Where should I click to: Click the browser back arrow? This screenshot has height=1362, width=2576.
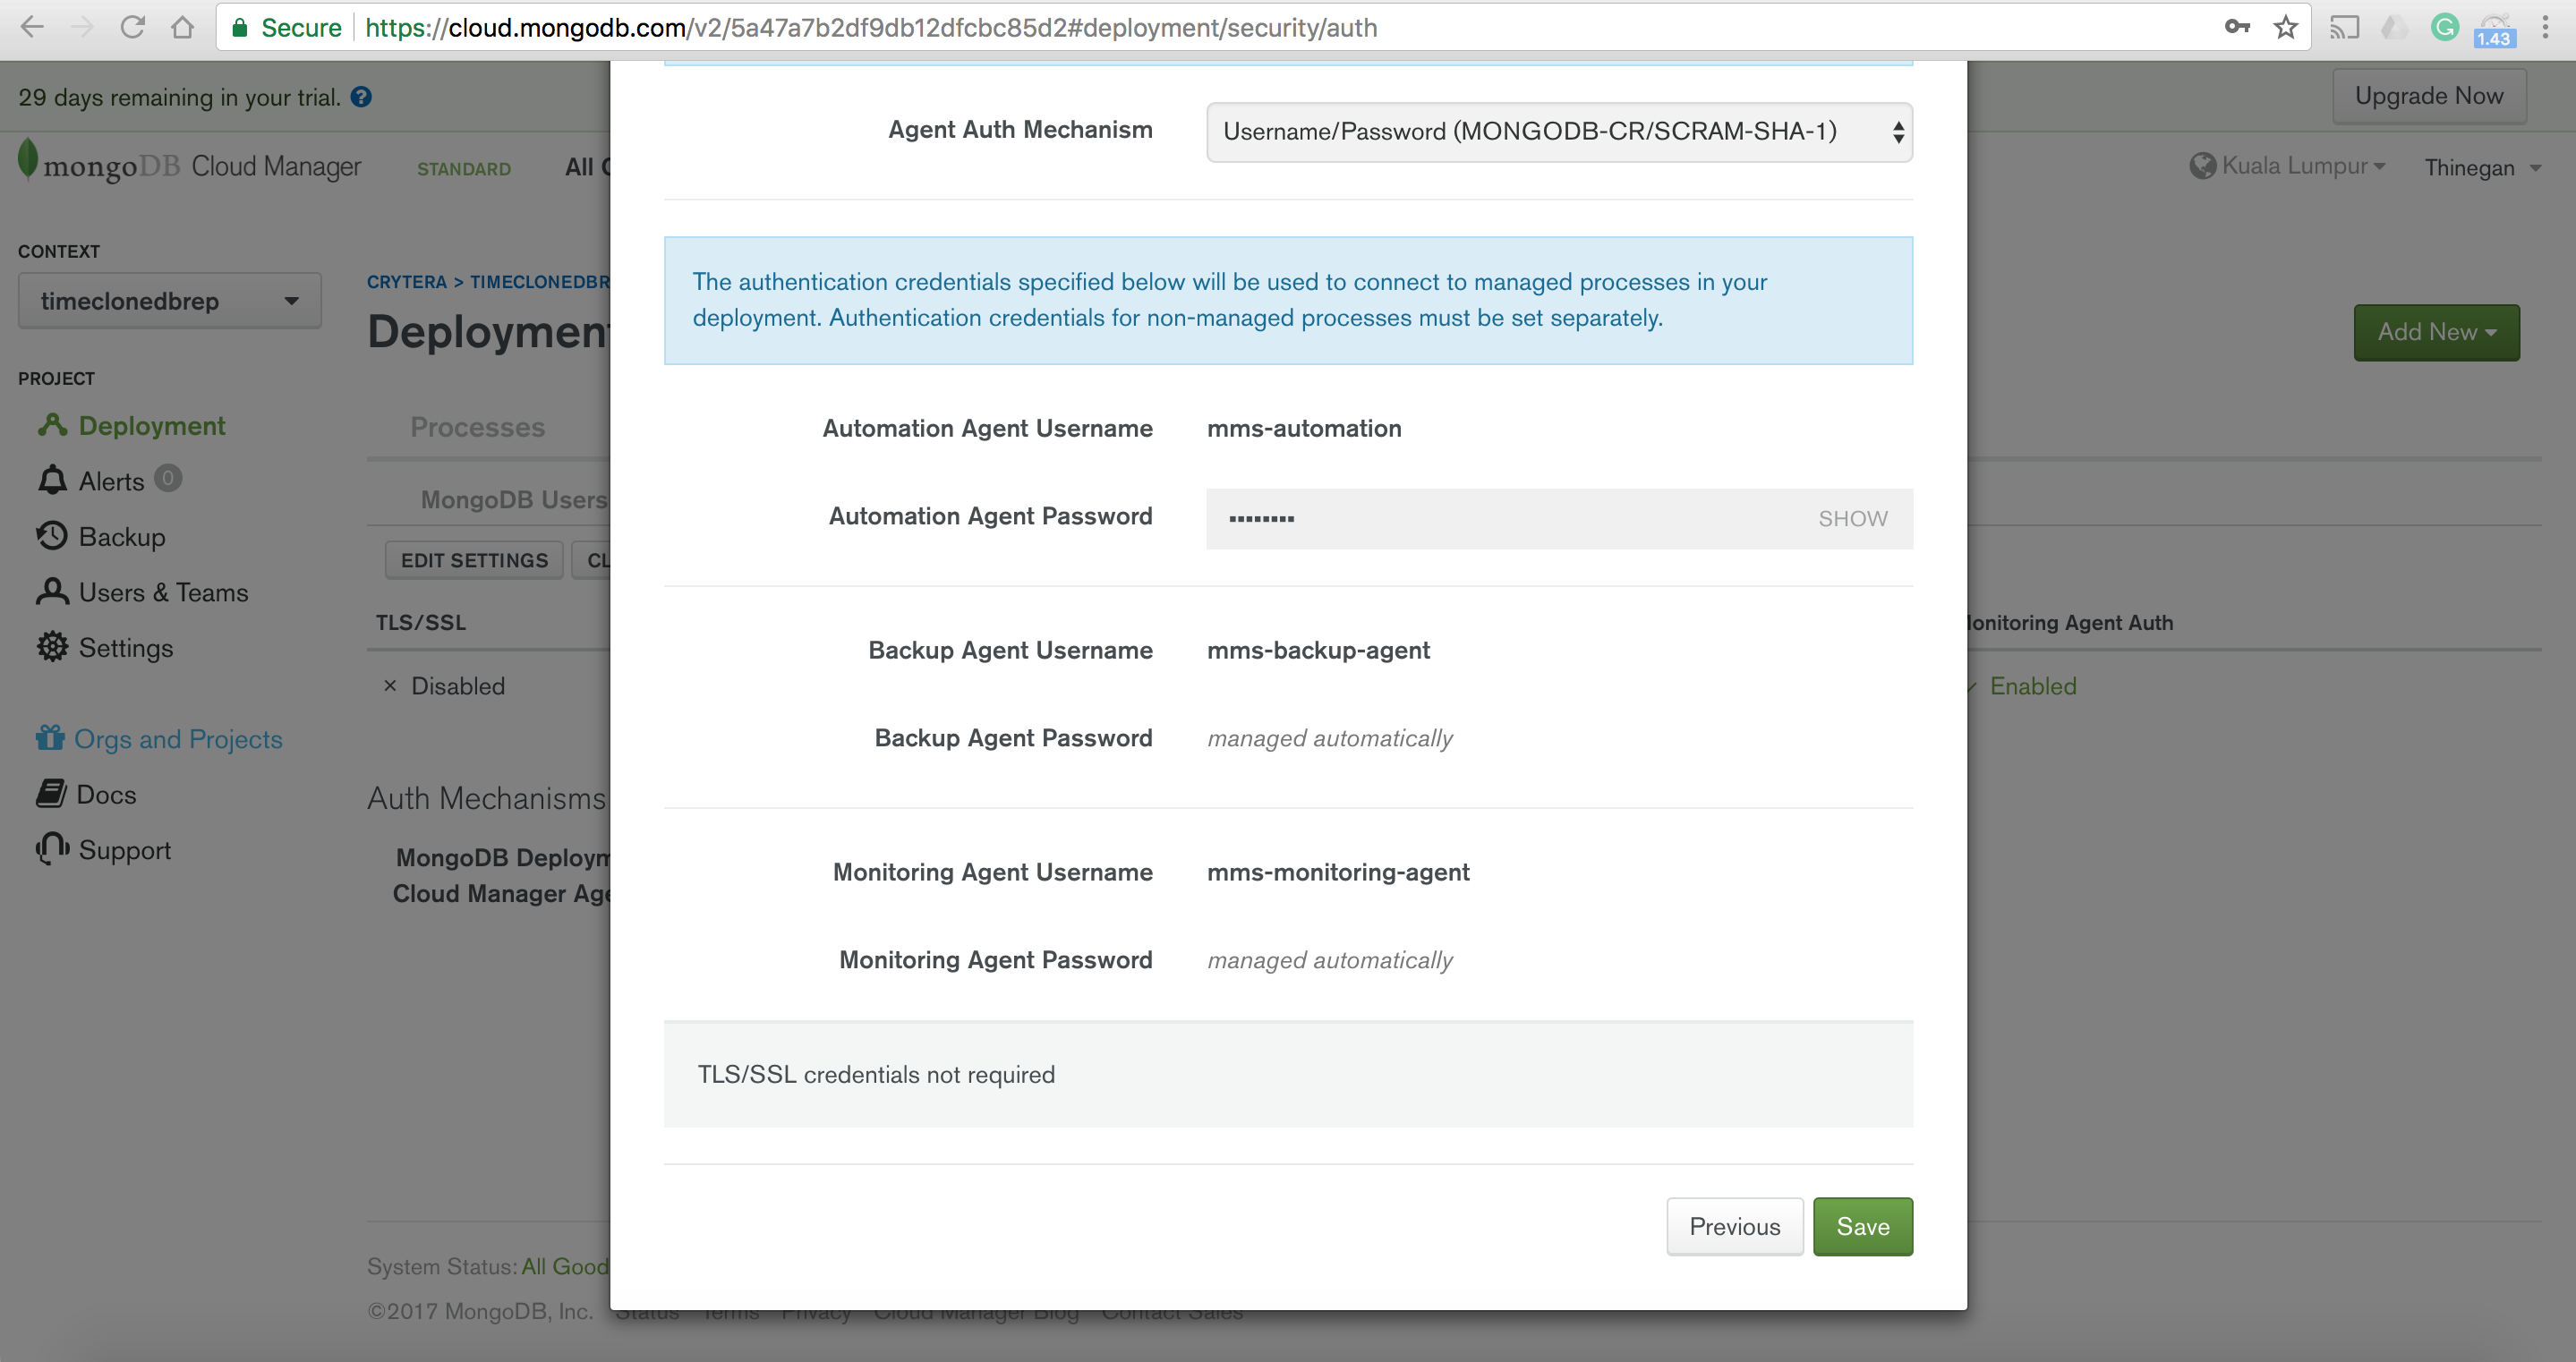point(32,27)
